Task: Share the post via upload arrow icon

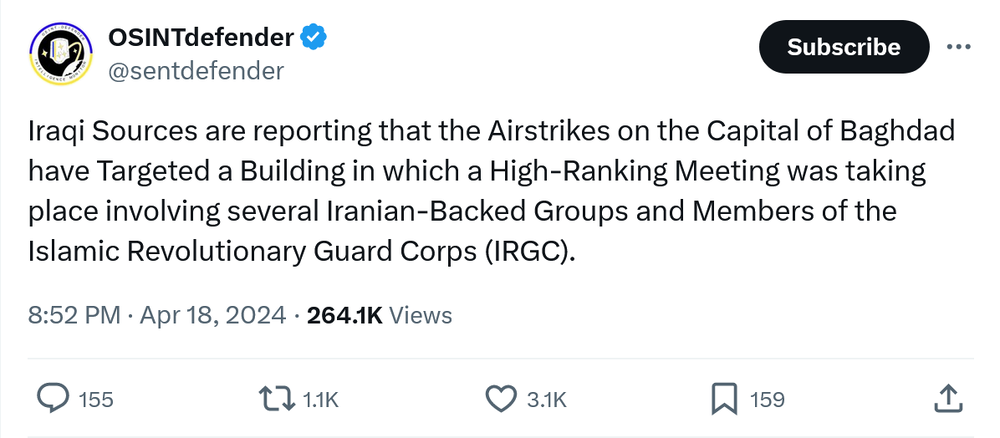Action: tap(947, 398)
